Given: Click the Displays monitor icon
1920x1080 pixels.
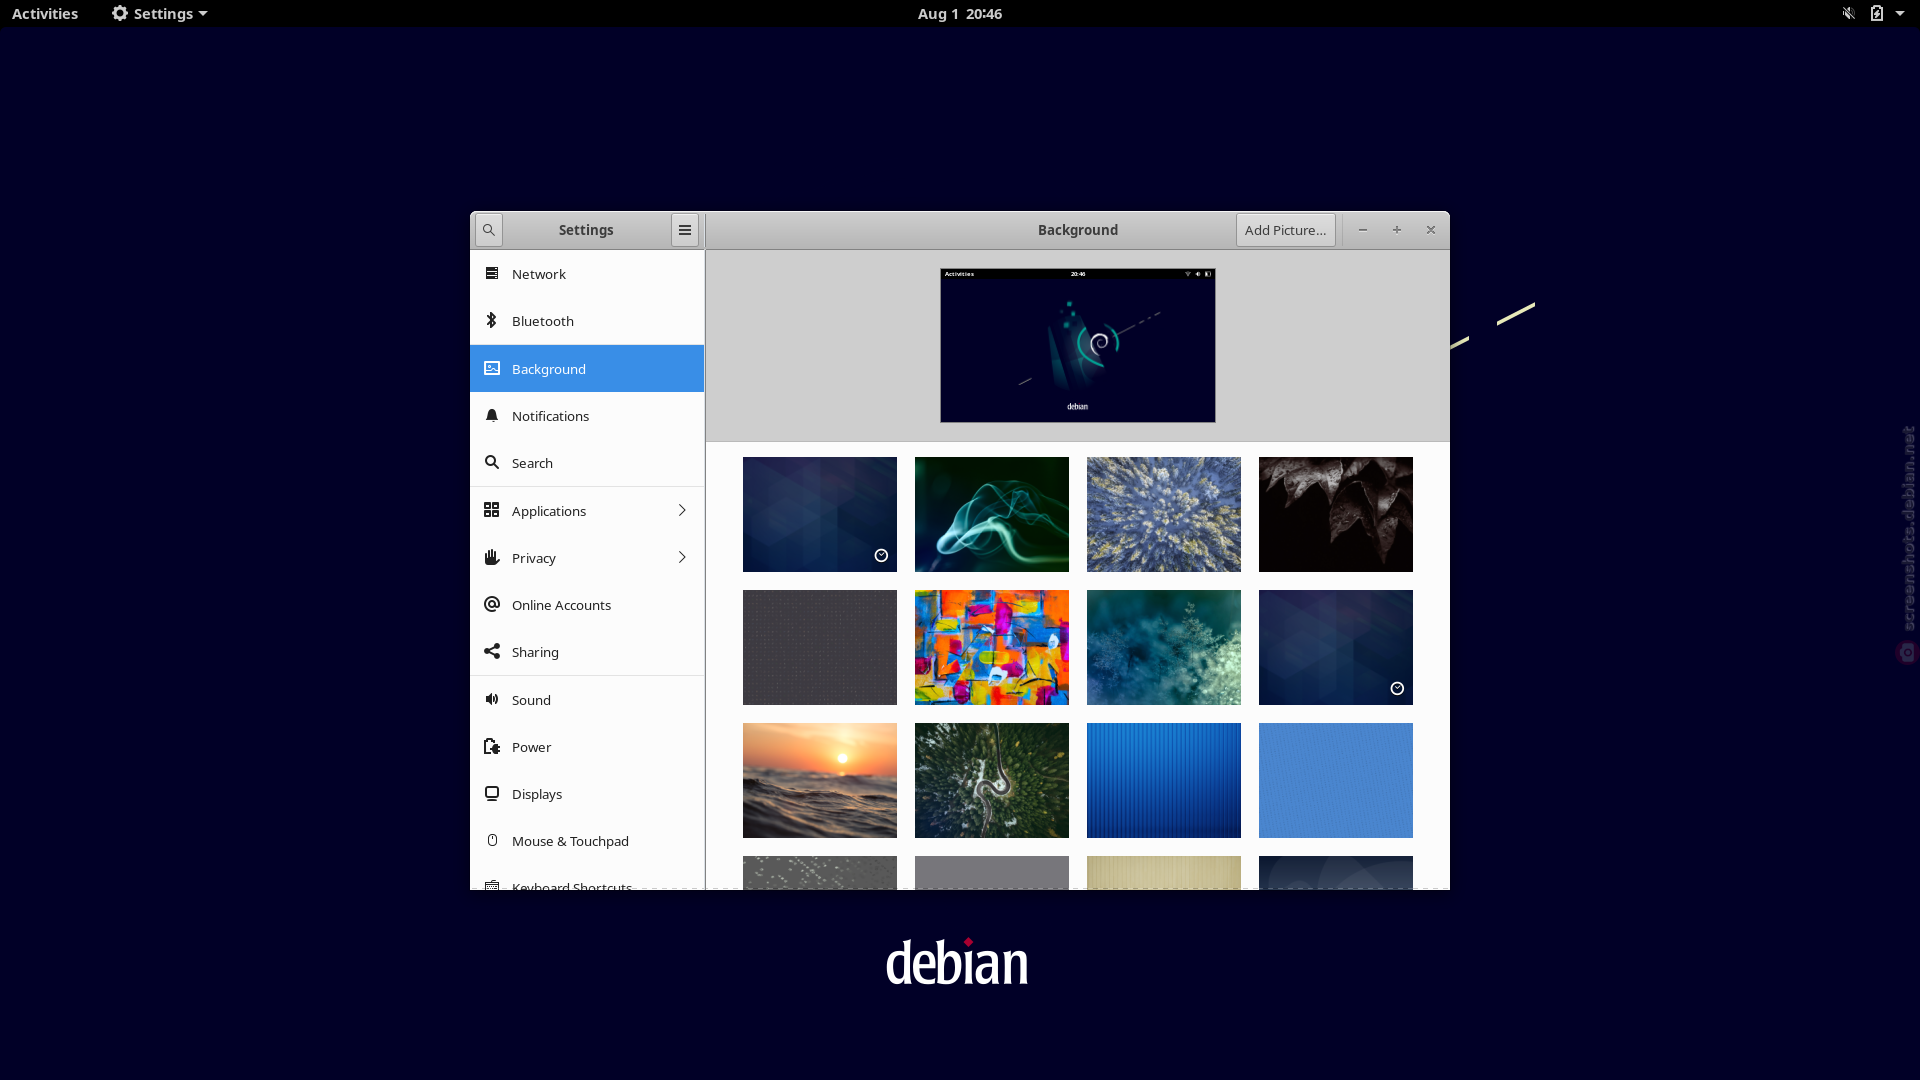Looking at the screenshot, I should (492, 793).
